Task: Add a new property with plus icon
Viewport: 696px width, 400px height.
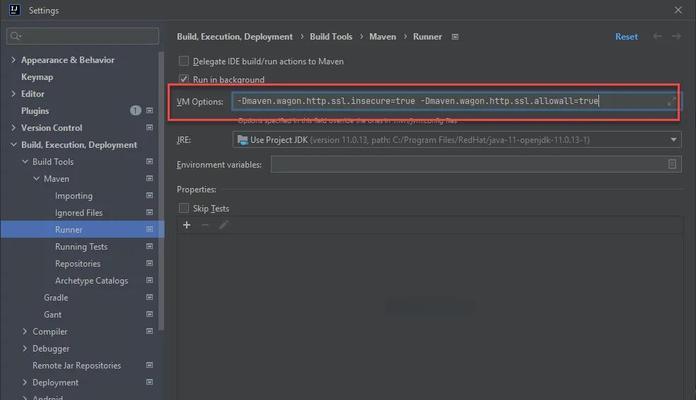Action: point(187,225)
